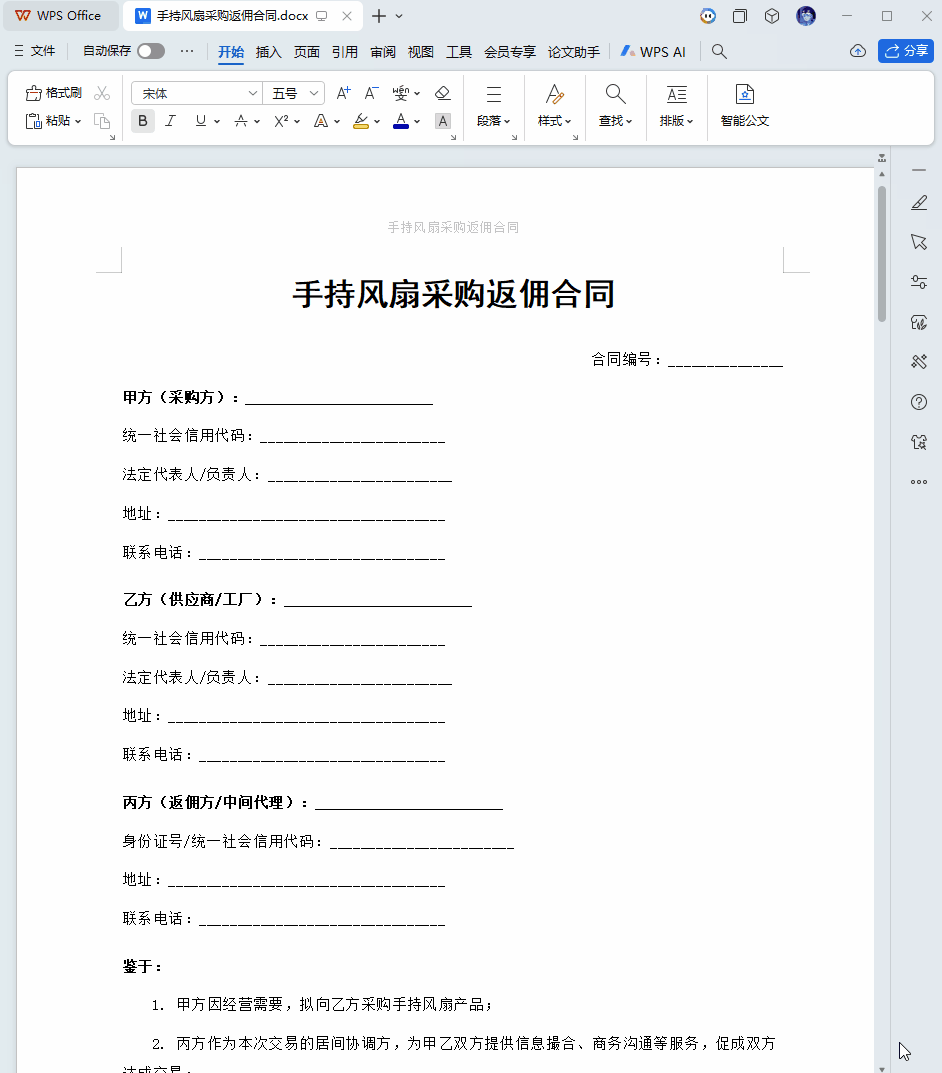Screen dimensions: 942x1073
Task: Click the WPS AI button
Action: pos(653,52)
